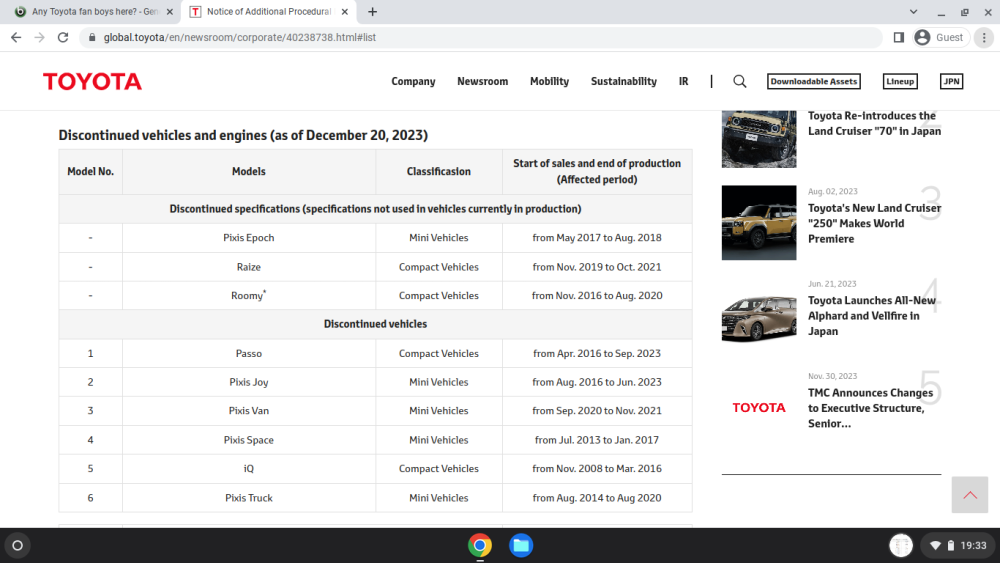
Task: Open Chrome three-dot menu
Action: pyautogui.click(x=984, y=38)
